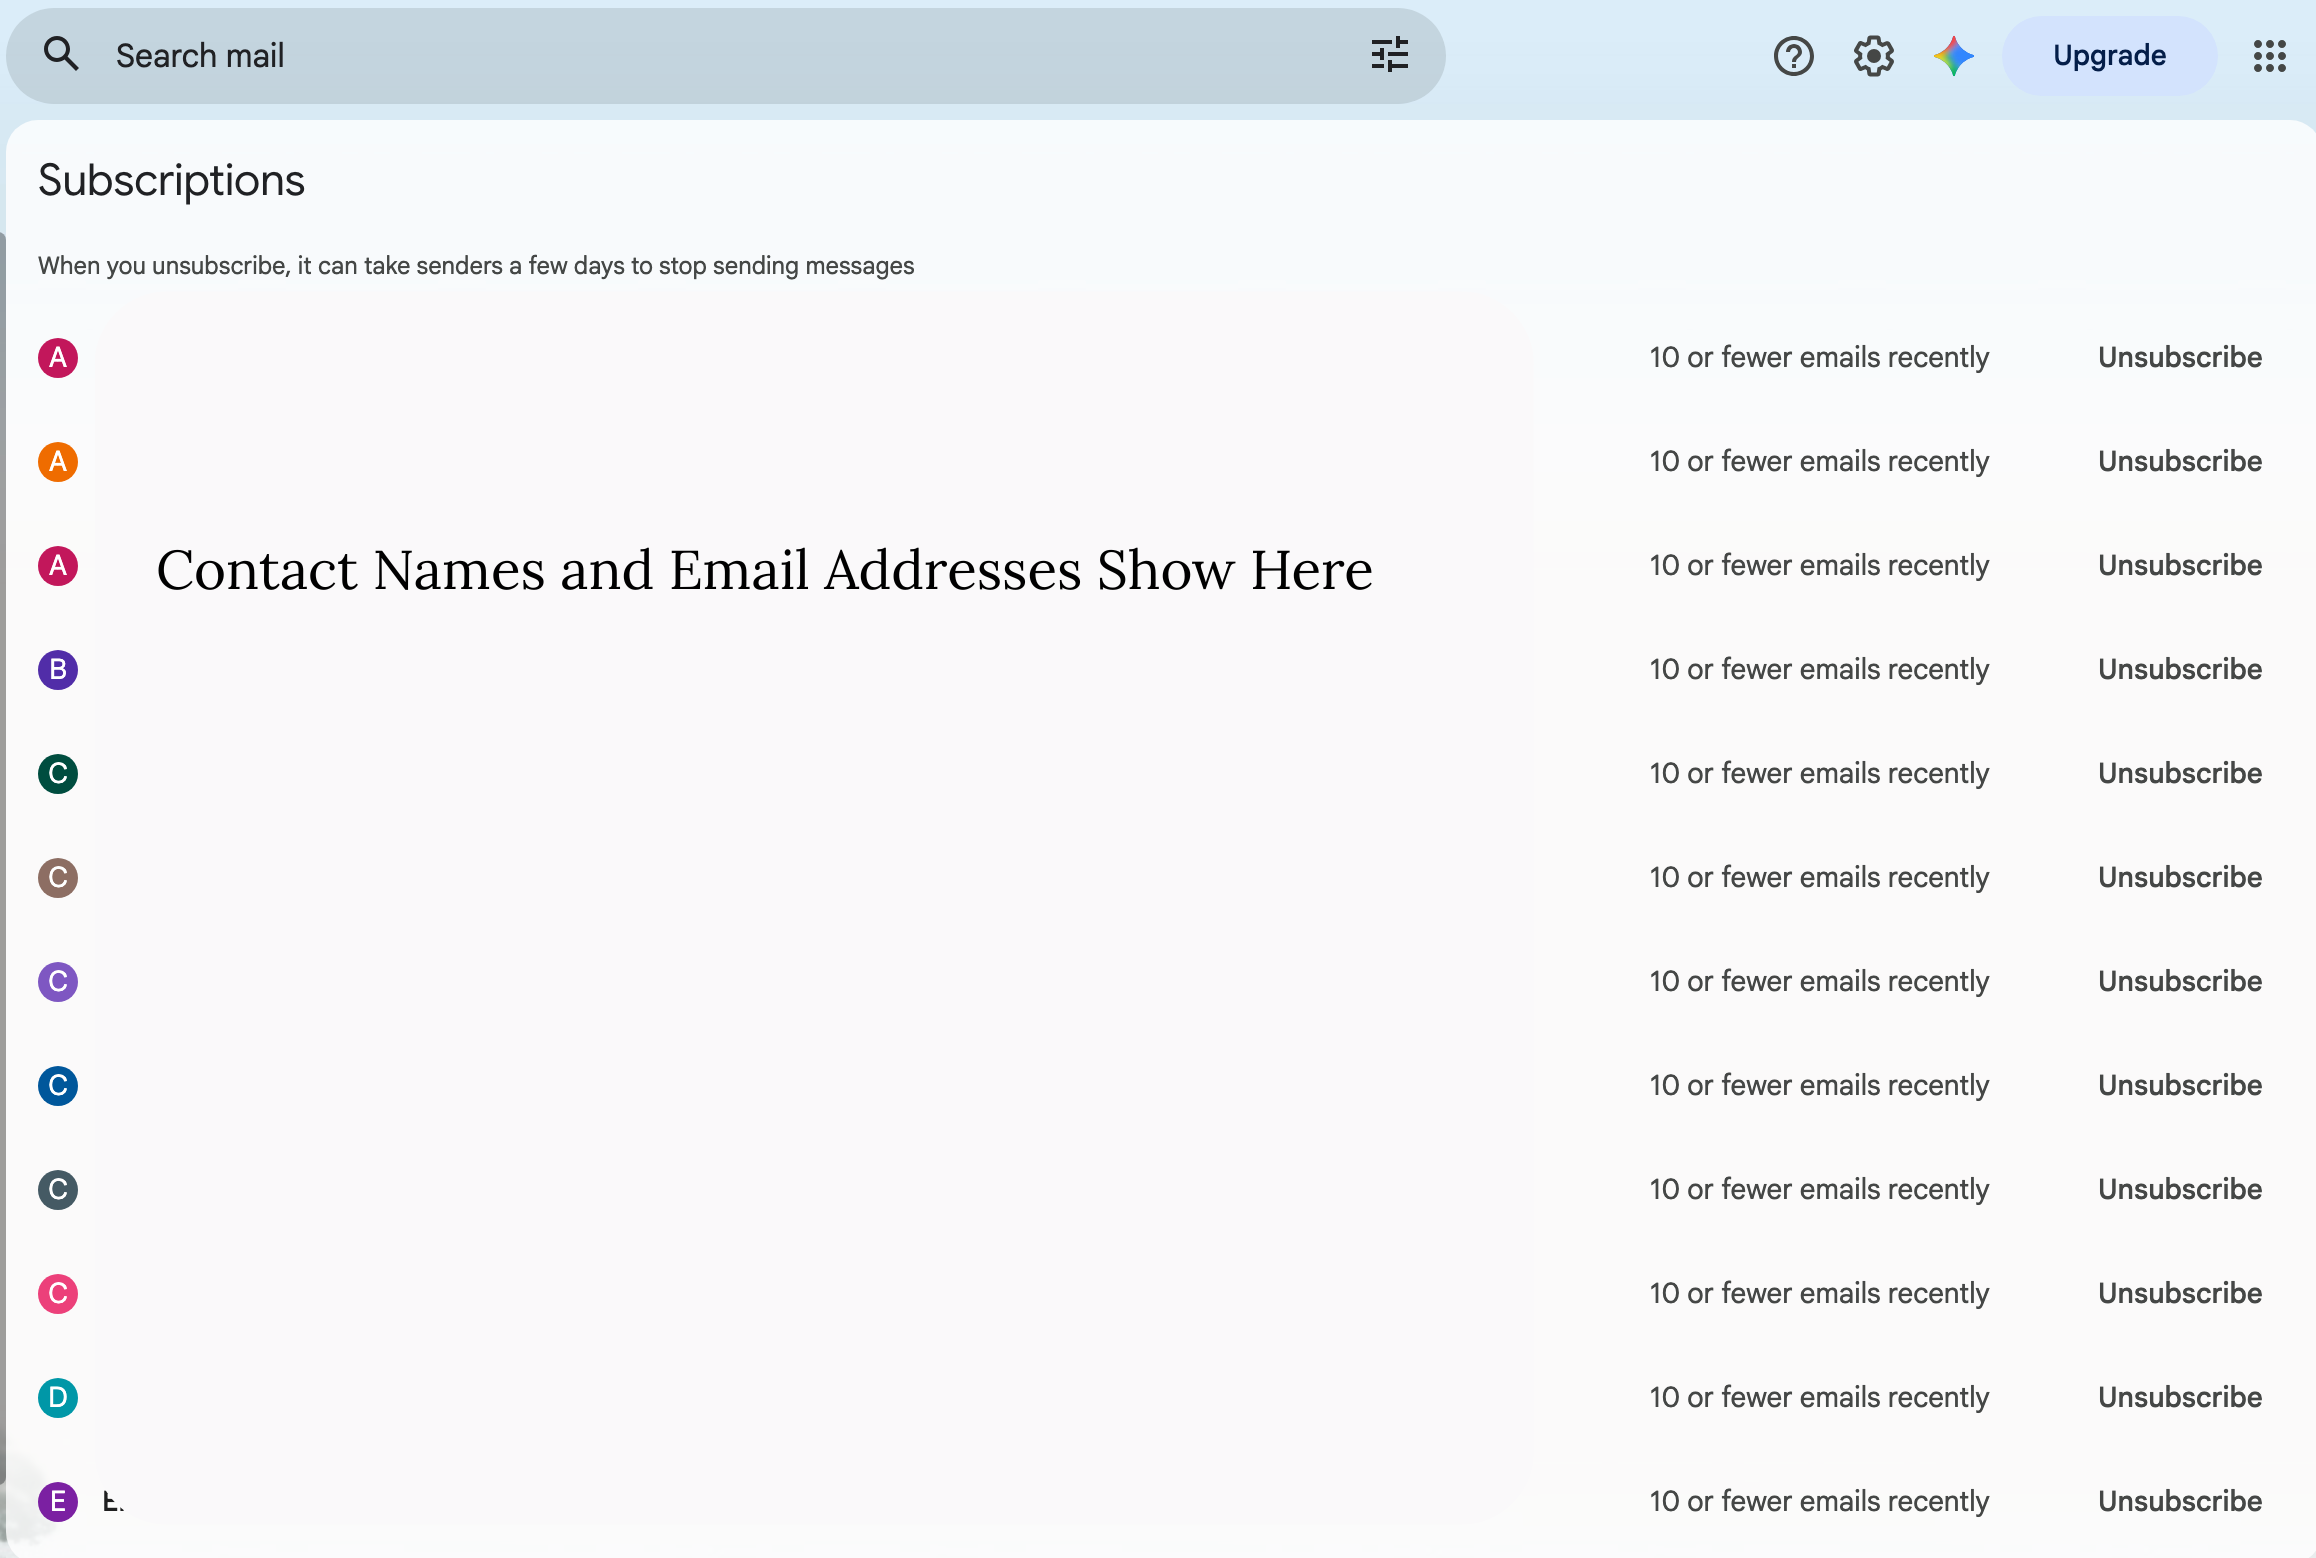
Task: Click the search magnifier icon
Action: (61, 55)
